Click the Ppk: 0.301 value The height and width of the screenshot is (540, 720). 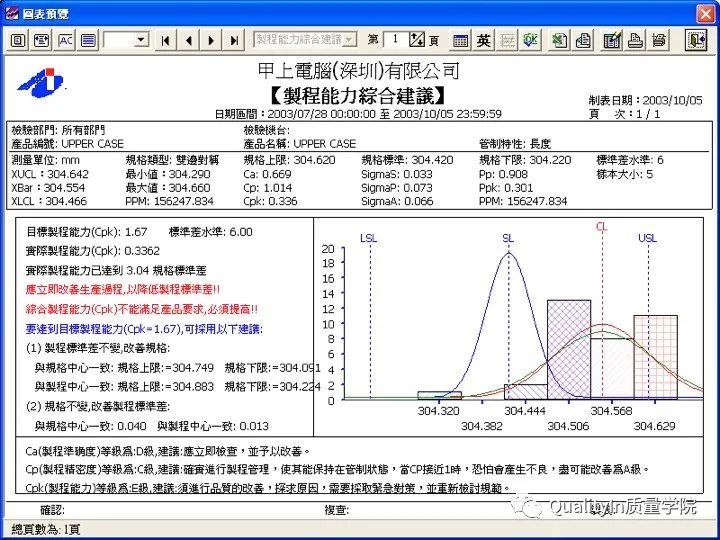(506, 188)
